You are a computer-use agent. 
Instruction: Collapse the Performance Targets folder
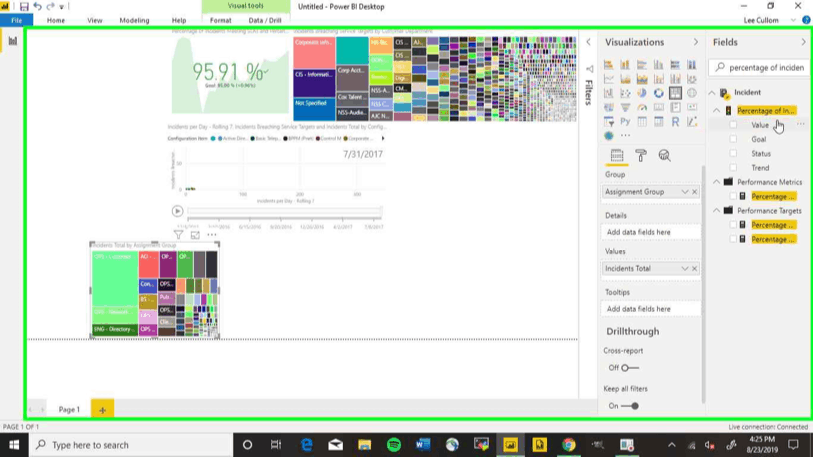click(x=717, y=211)
